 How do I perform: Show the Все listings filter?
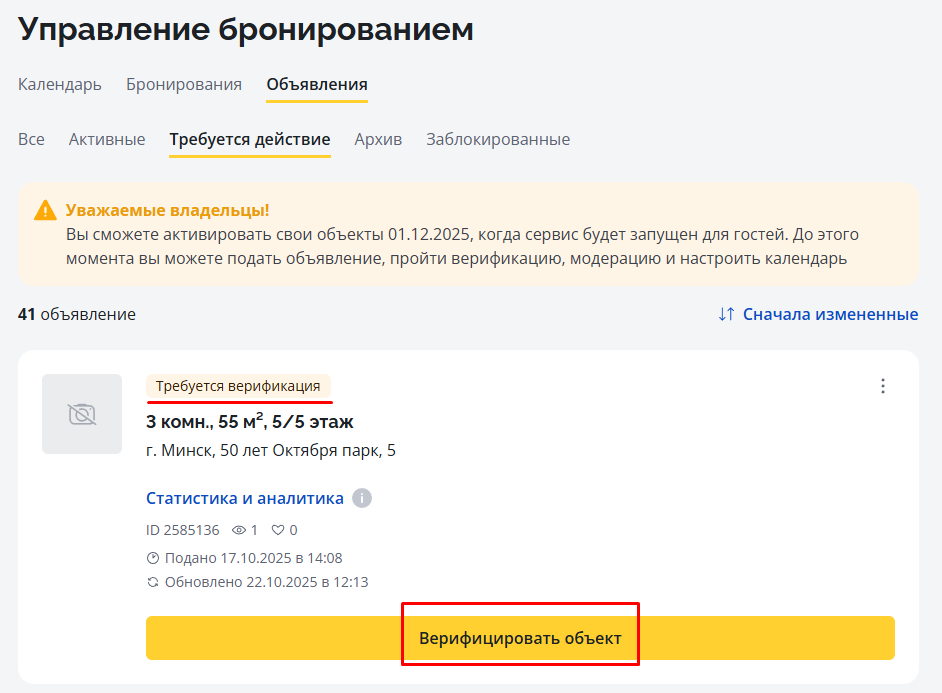[31, 139]
